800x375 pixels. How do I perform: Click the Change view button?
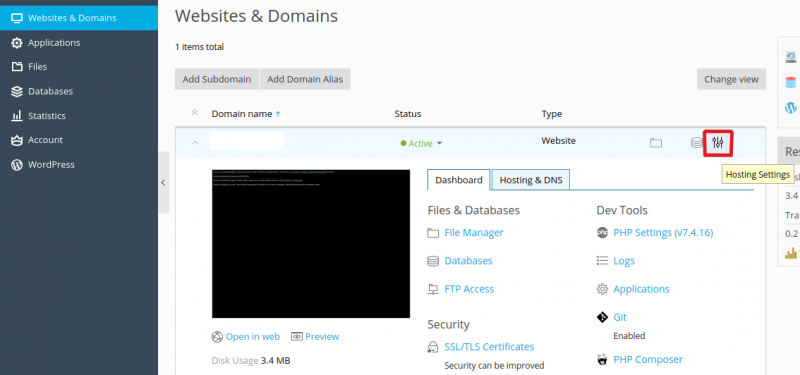(x=731, y=79)
